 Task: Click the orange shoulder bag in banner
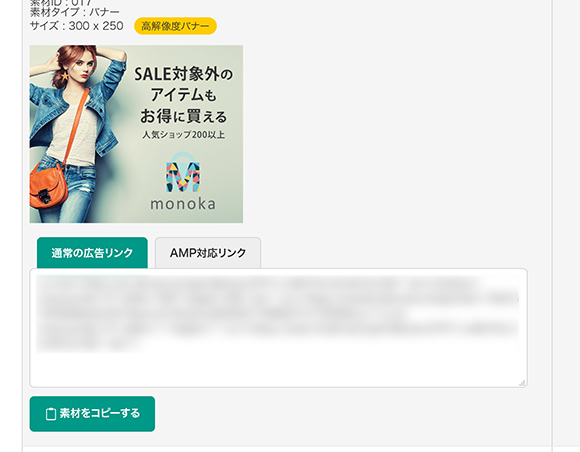point(48,186)
